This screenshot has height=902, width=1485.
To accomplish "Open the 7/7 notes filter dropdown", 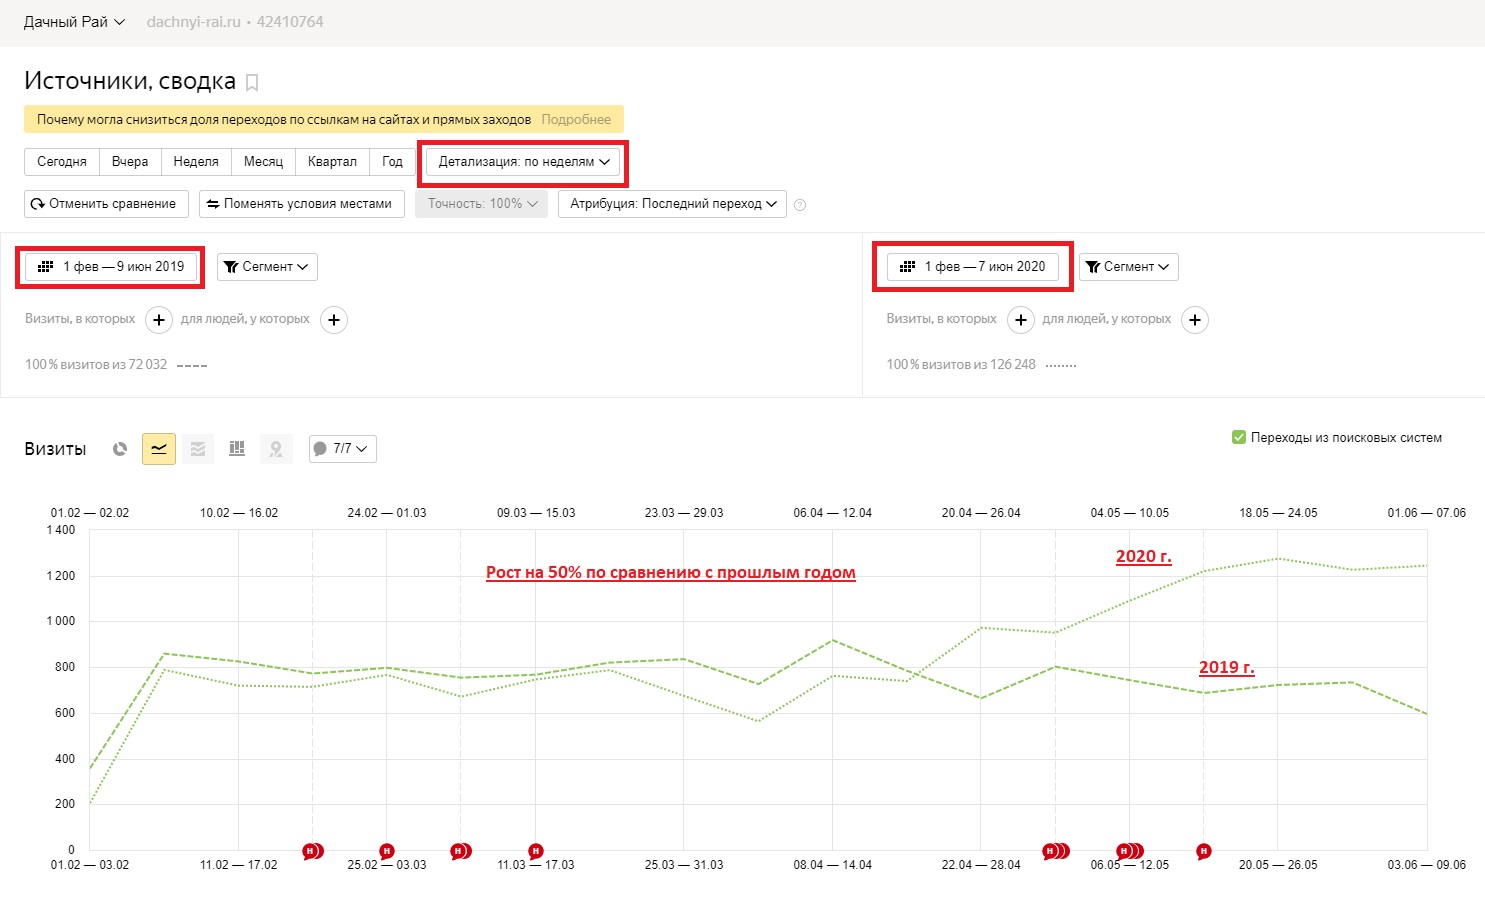I will point(343,449).
